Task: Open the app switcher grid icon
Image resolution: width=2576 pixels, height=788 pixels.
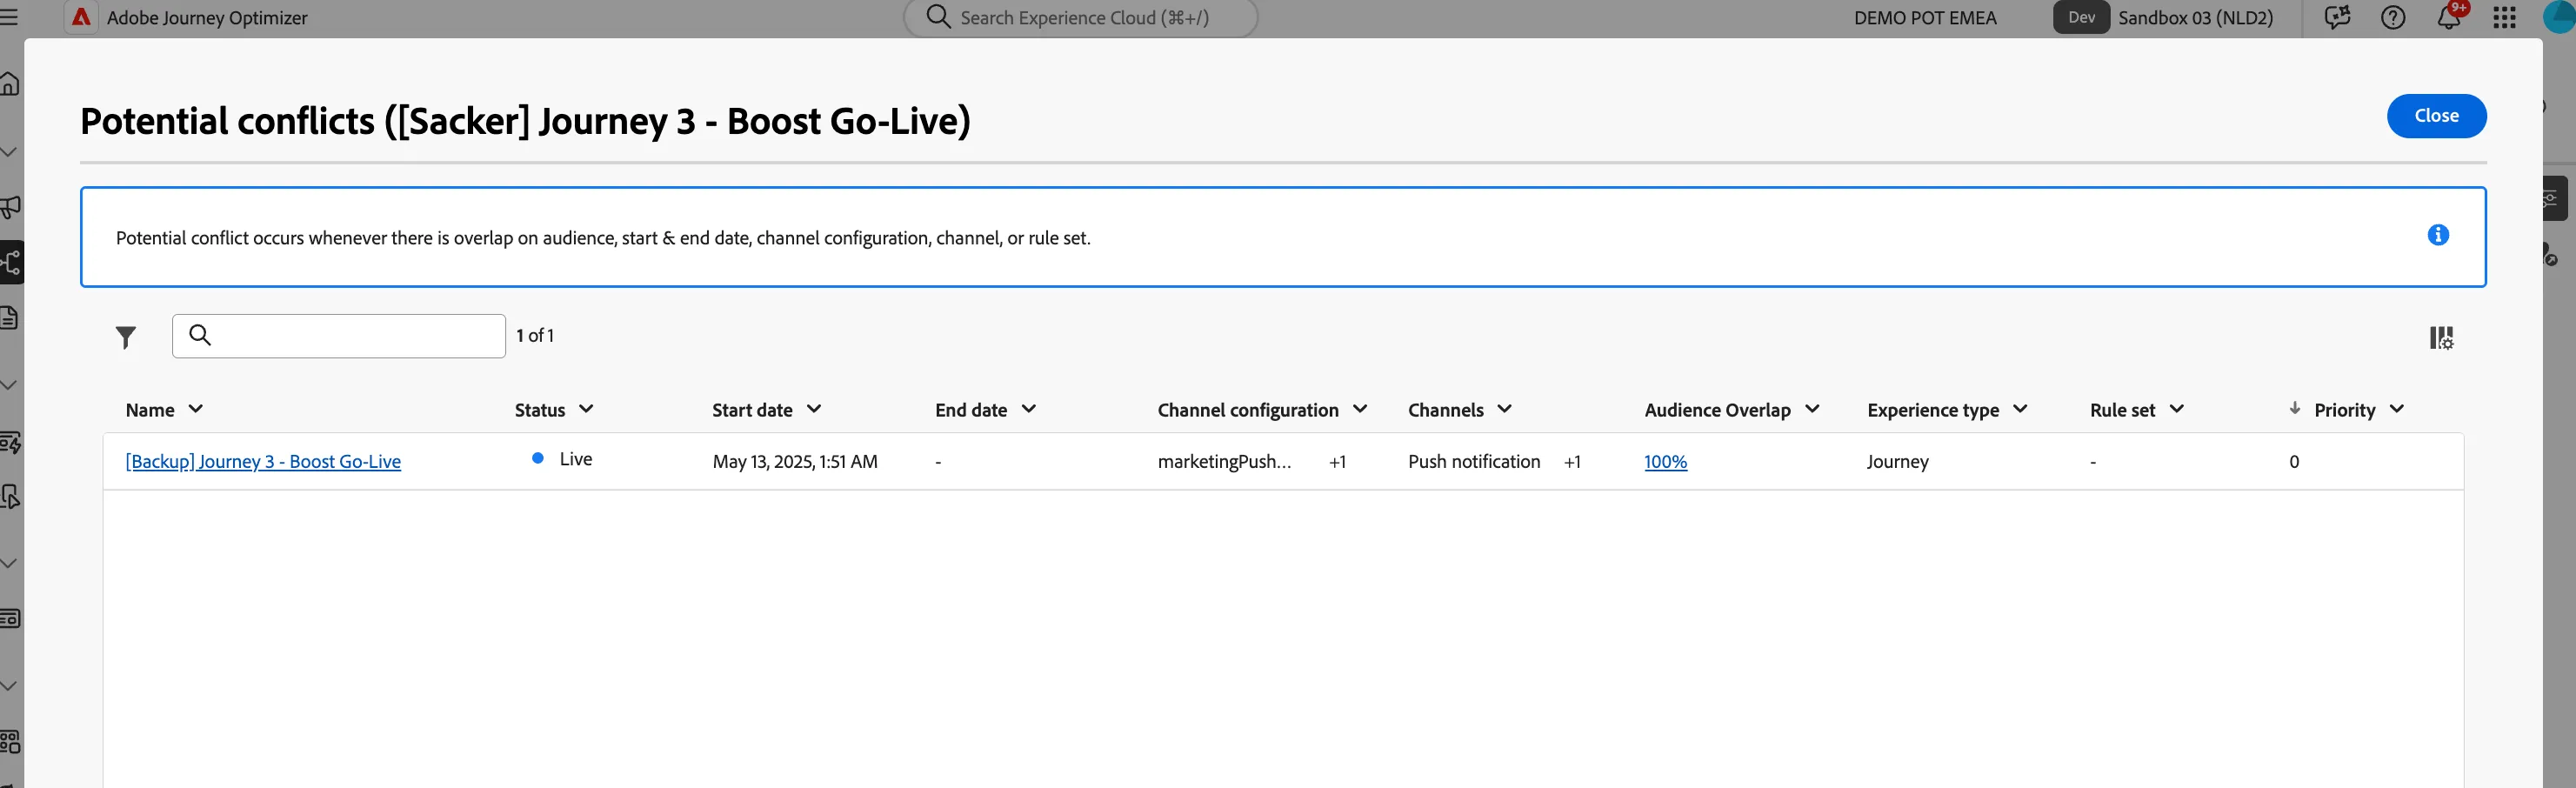Action: (x=2504, y=18)
